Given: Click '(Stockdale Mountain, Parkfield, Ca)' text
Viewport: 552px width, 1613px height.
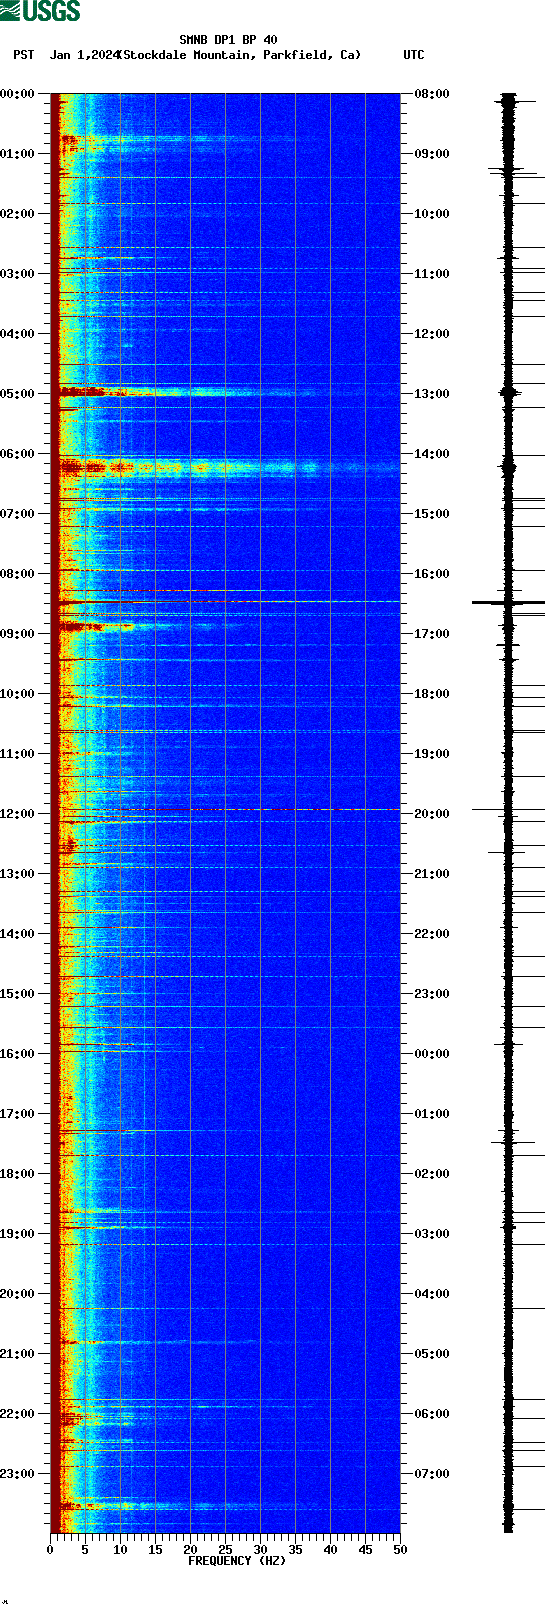Looking at the screenshot, I should point(239,55).
